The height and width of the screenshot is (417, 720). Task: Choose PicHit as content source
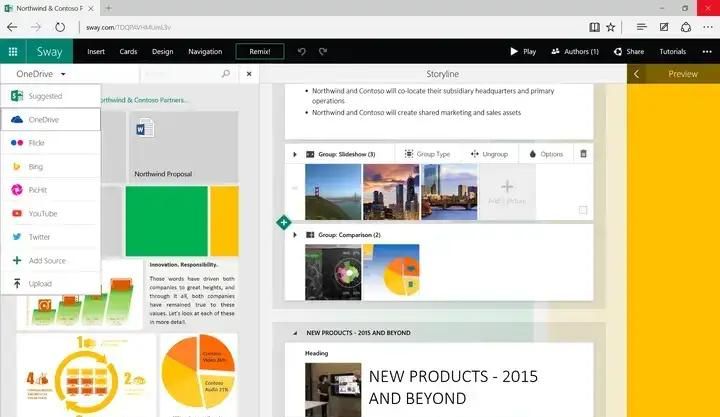click(51, 190)
